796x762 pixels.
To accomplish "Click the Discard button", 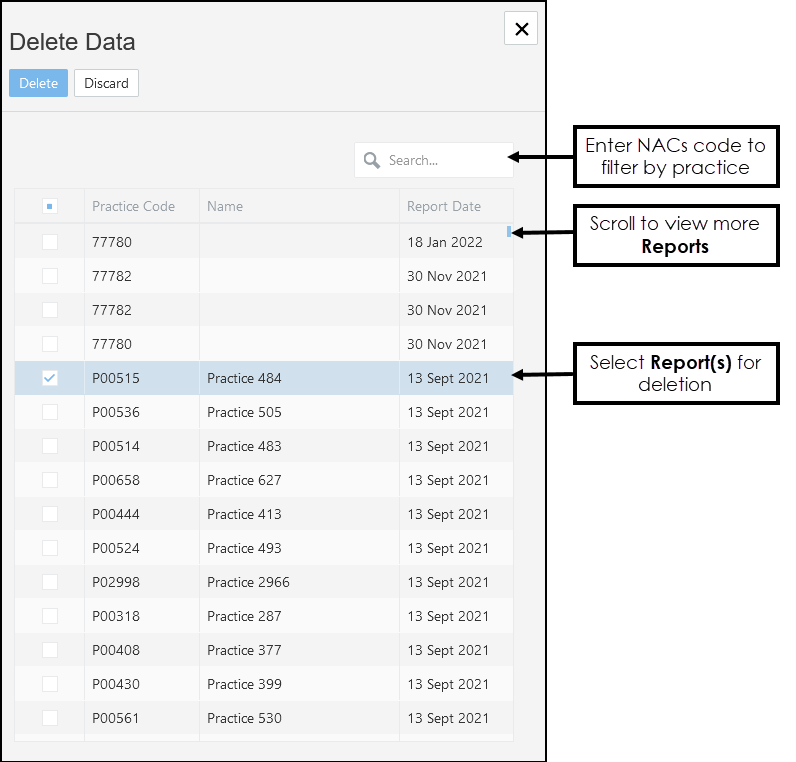I will coord(106,83).
